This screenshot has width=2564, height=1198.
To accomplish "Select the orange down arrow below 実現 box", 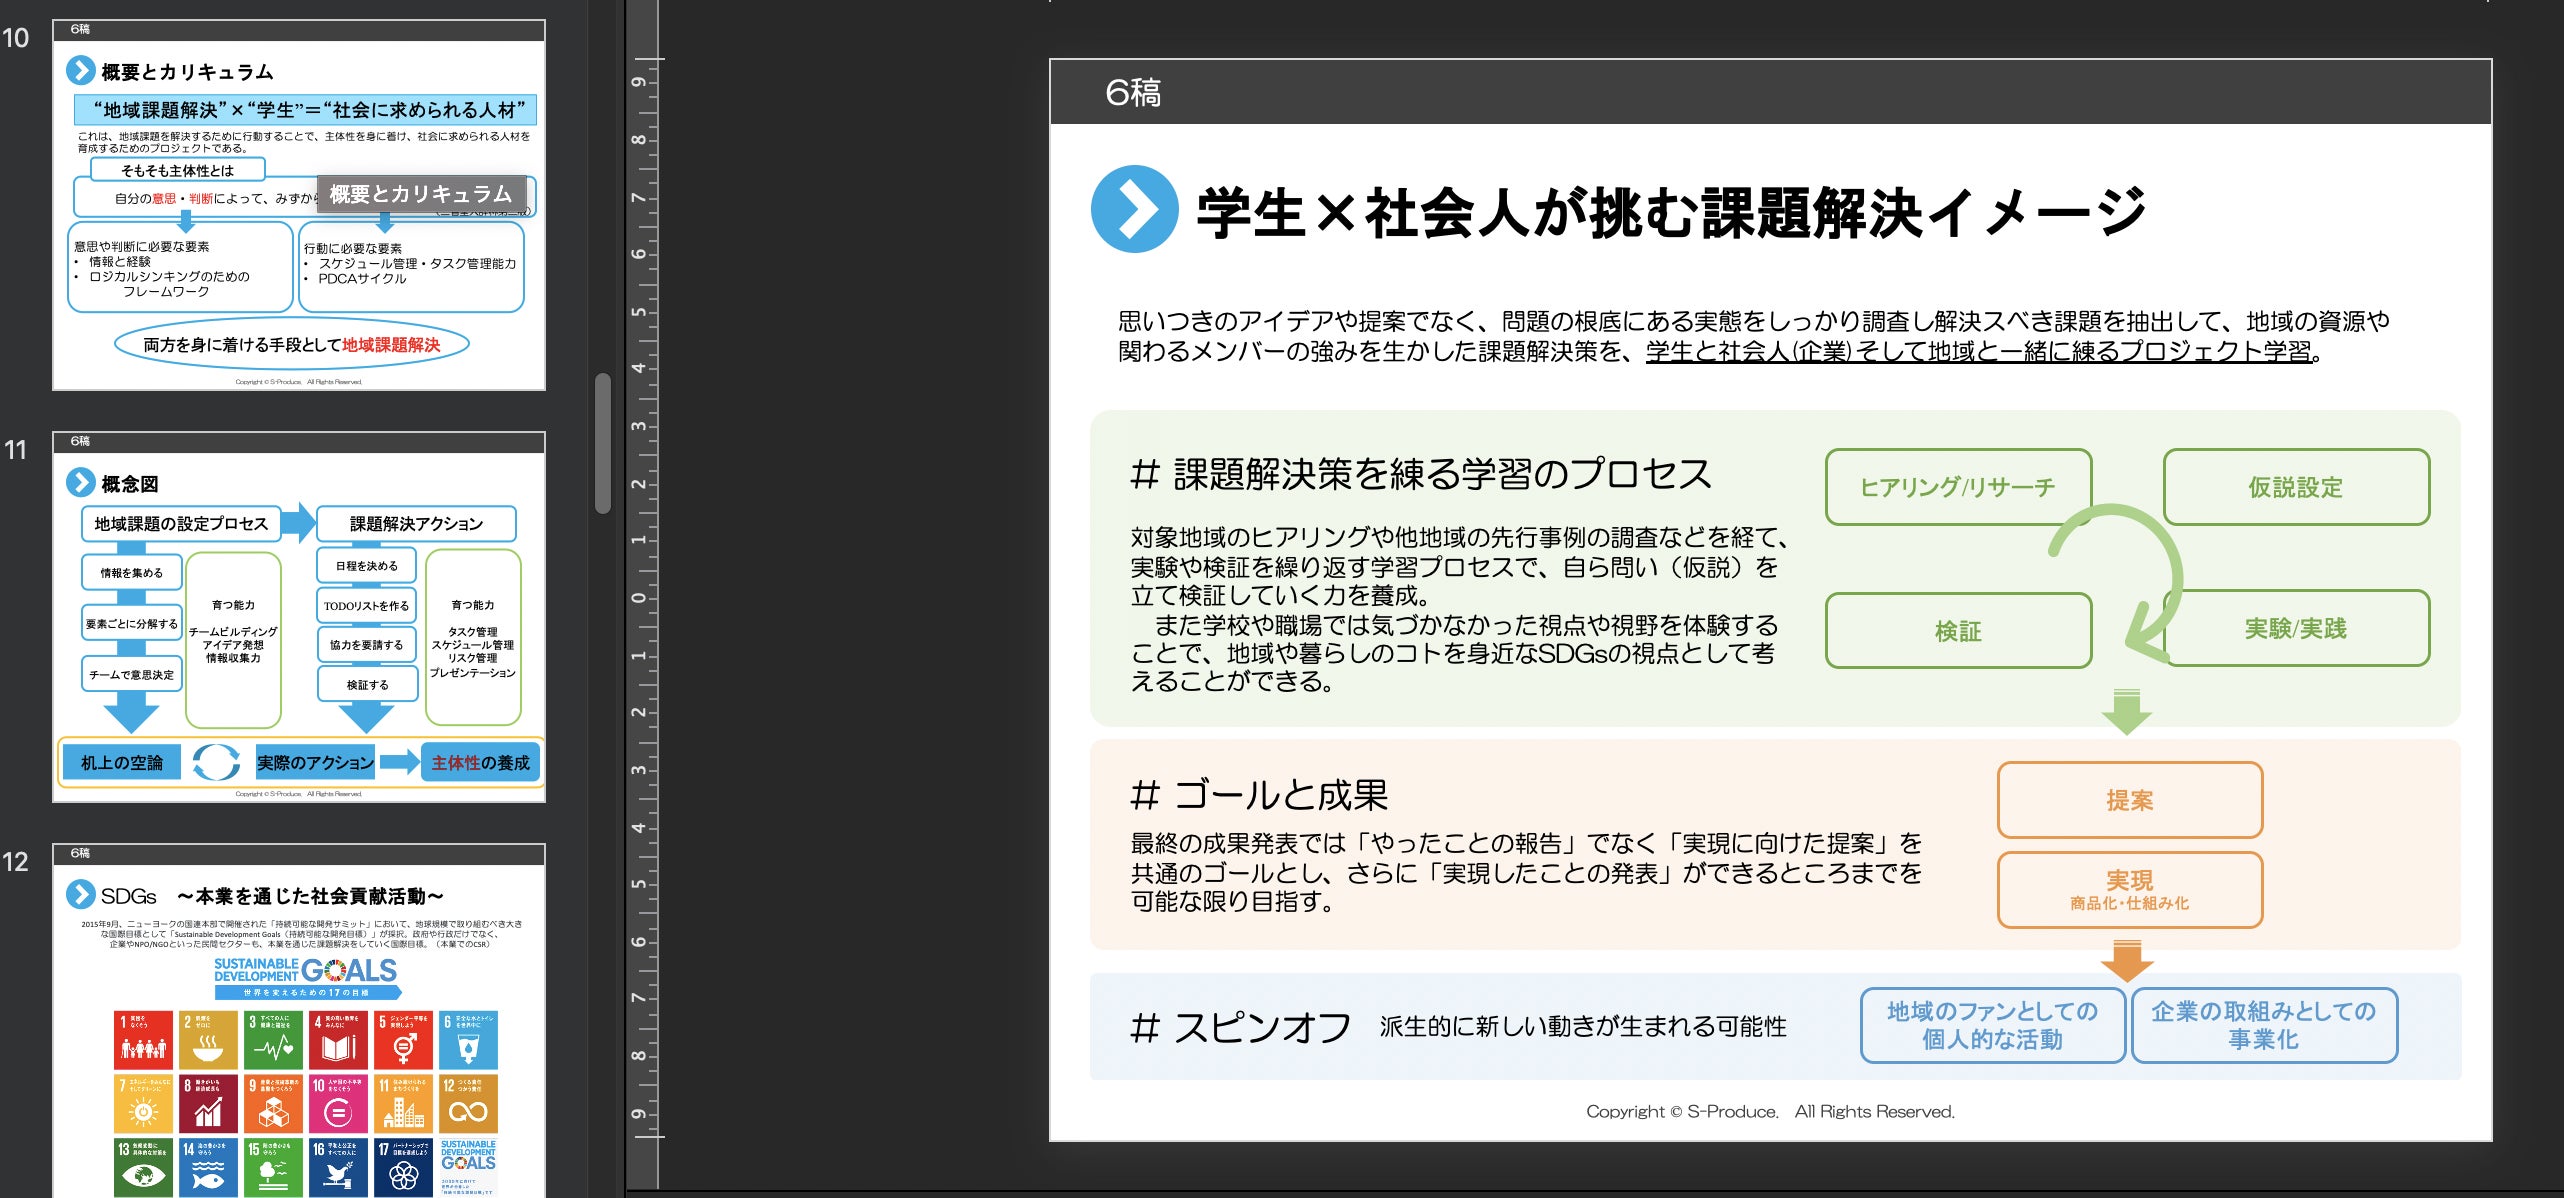I will pos(2127,959).
